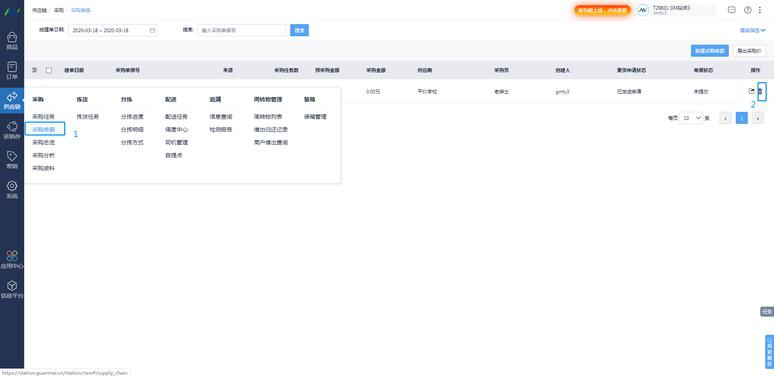The image size is (774, 377).
Task: Go to previous page arrow
Action: click(x=725, y=118)
